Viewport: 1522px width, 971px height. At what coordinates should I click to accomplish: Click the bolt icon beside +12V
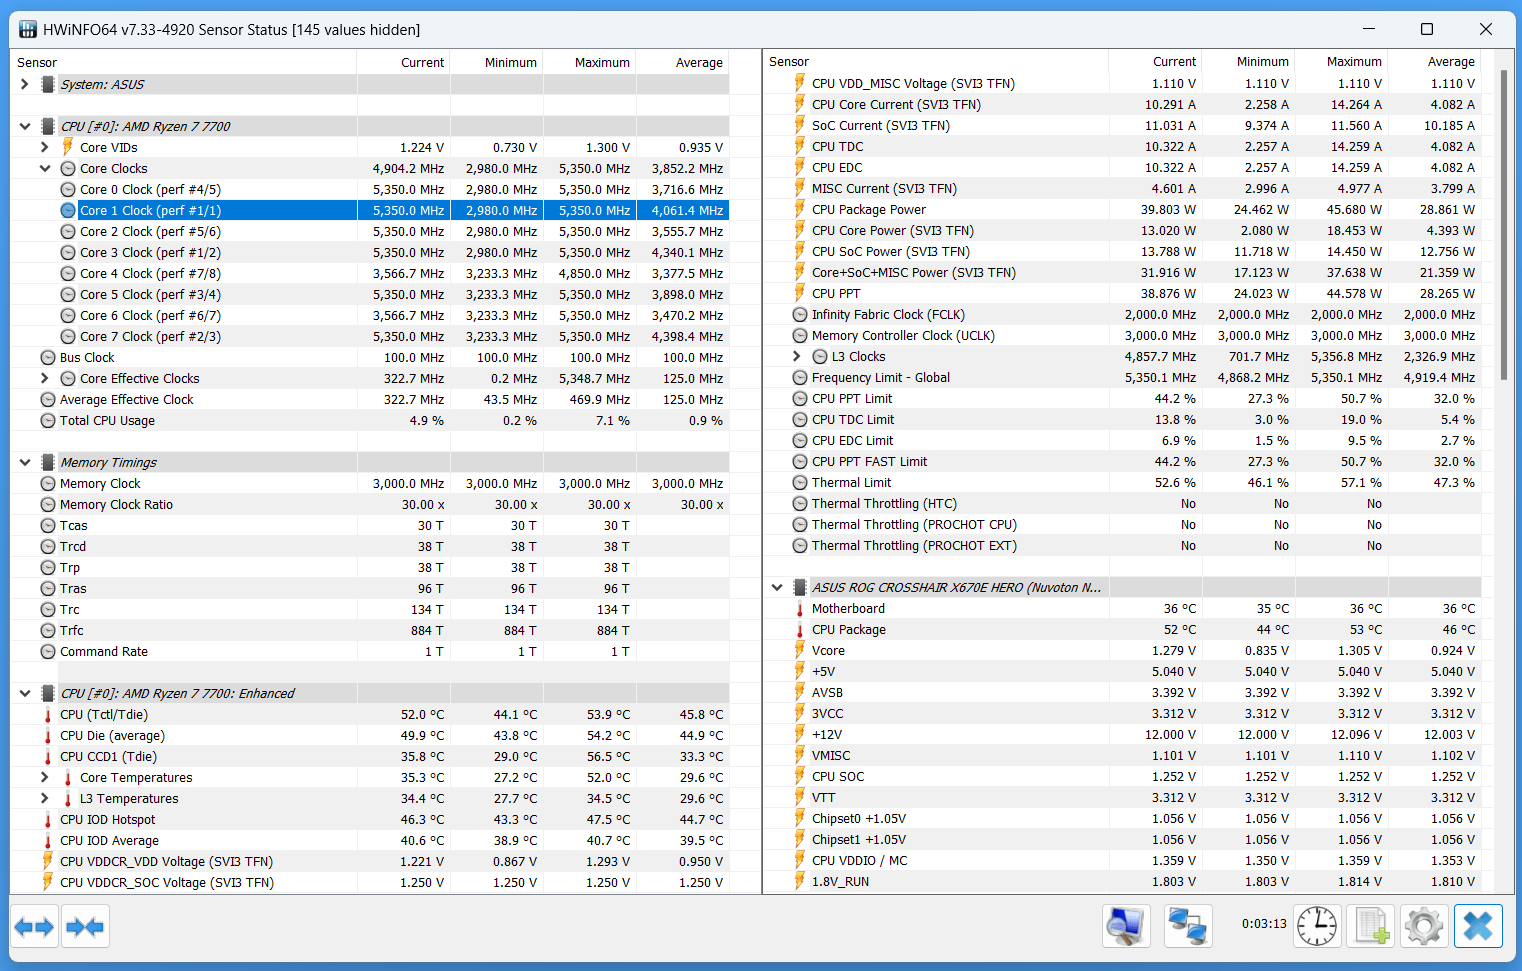[x=800, y=734]
